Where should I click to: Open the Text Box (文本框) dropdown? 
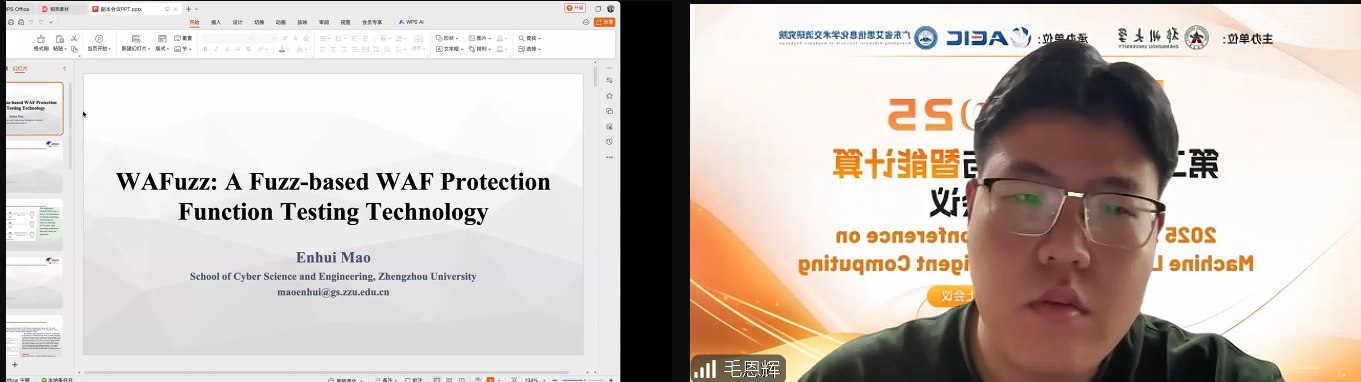450,48
